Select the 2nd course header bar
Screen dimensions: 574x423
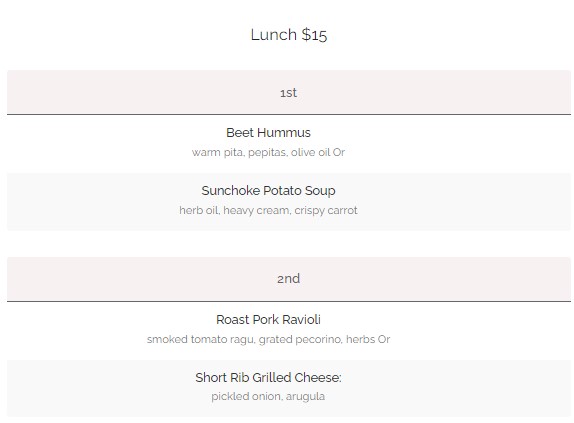(x=289, y=279)
